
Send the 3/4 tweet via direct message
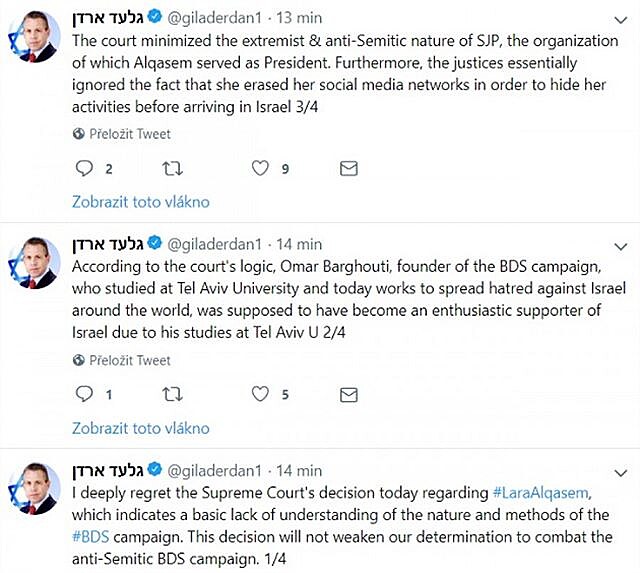348,168
